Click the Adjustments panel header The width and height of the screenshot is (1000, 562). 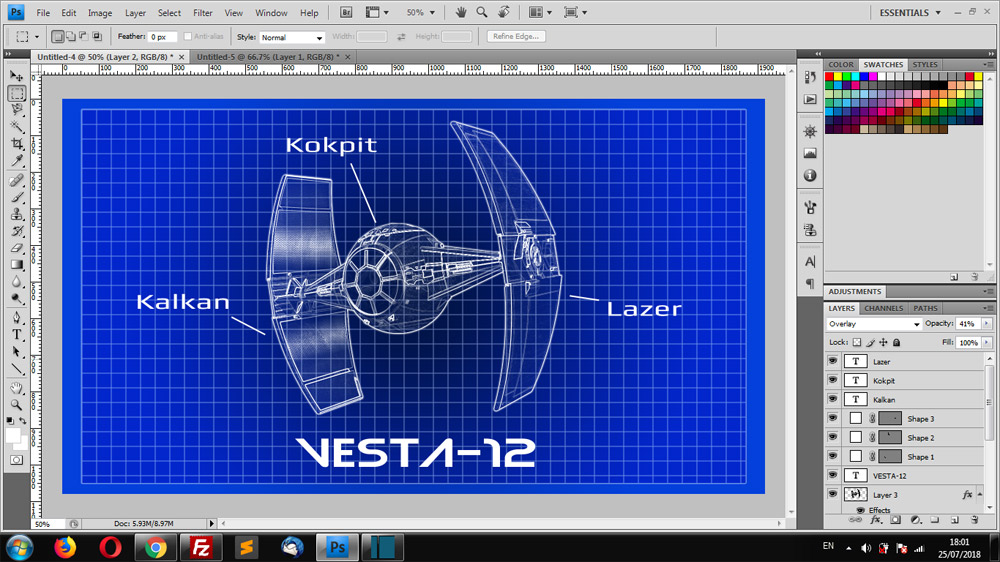point(855,292)
